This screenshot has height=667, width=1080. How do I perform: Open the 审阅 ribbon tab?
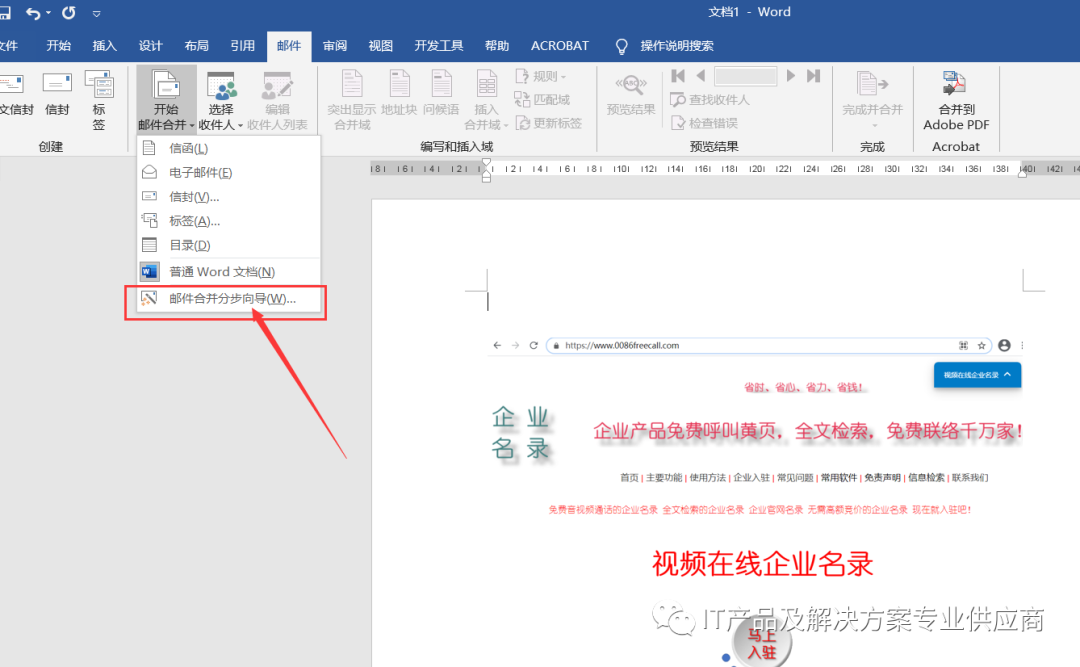[x=335, y=45]
